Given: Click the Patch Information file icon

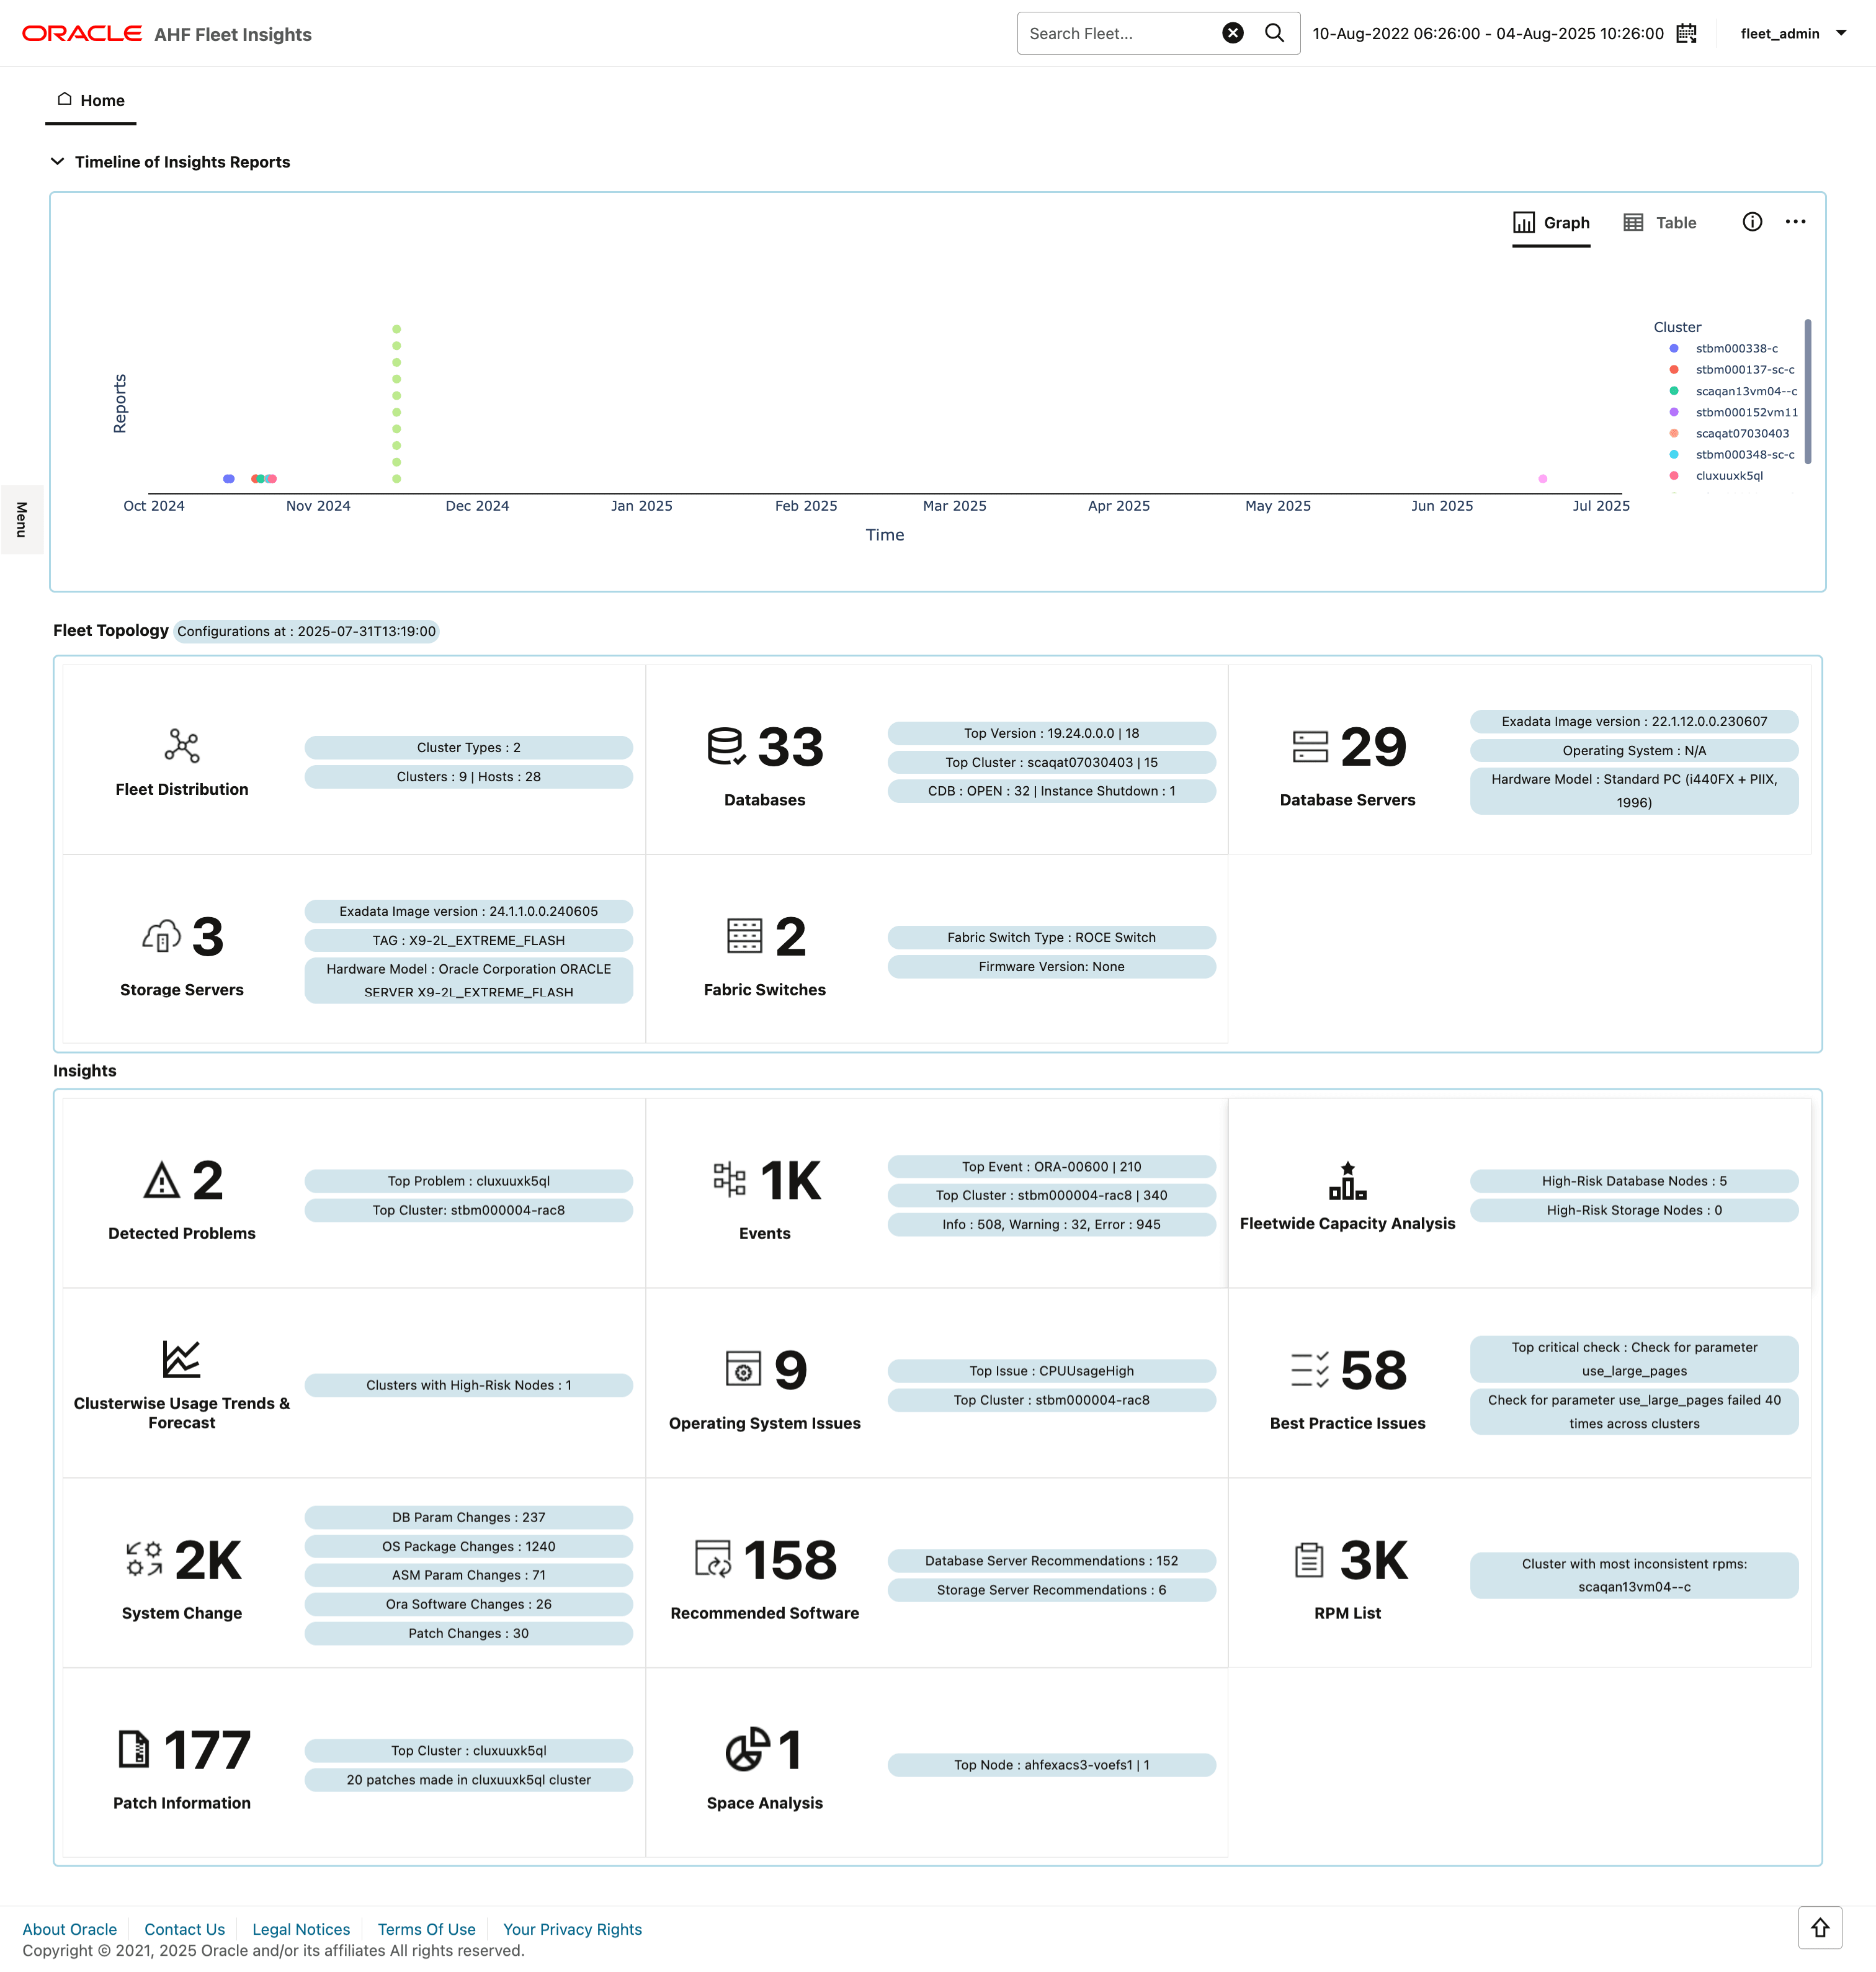Looking at the screenshot, I should click(x=133, y=1749).
